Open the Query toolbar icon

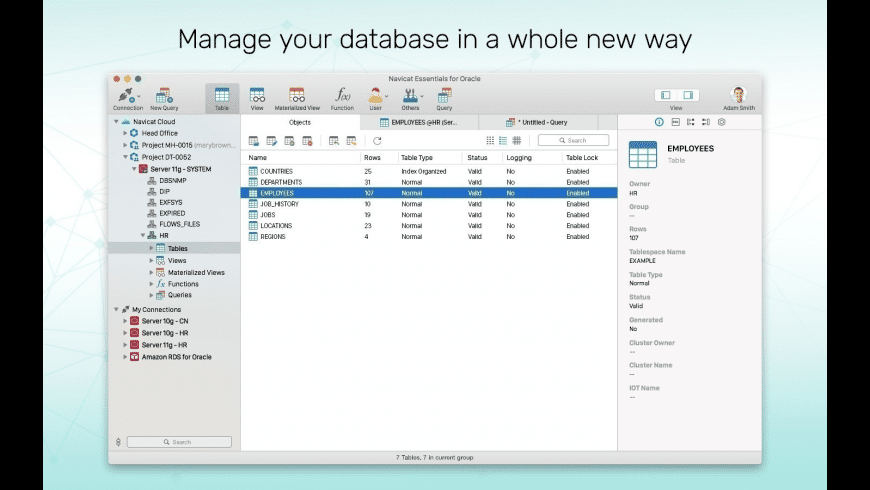coord(444,99)
